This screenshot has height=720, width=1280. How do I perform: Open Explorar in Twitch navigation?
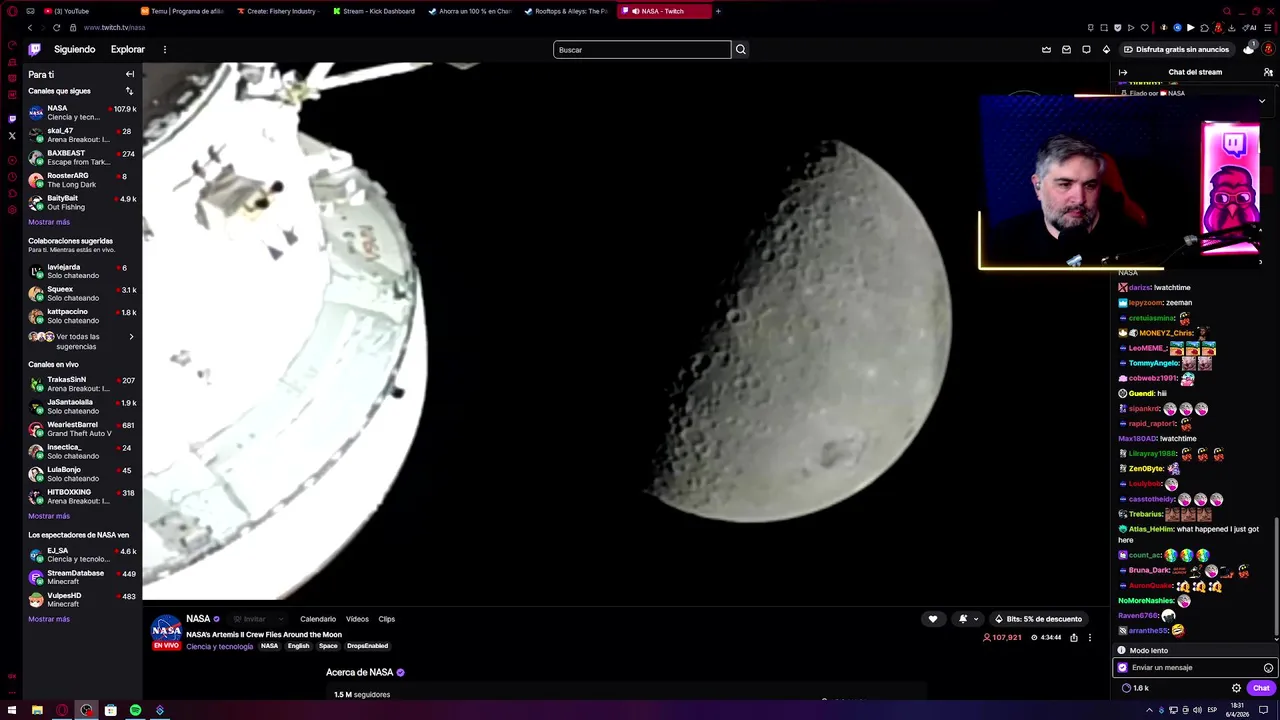click(128, 49)
